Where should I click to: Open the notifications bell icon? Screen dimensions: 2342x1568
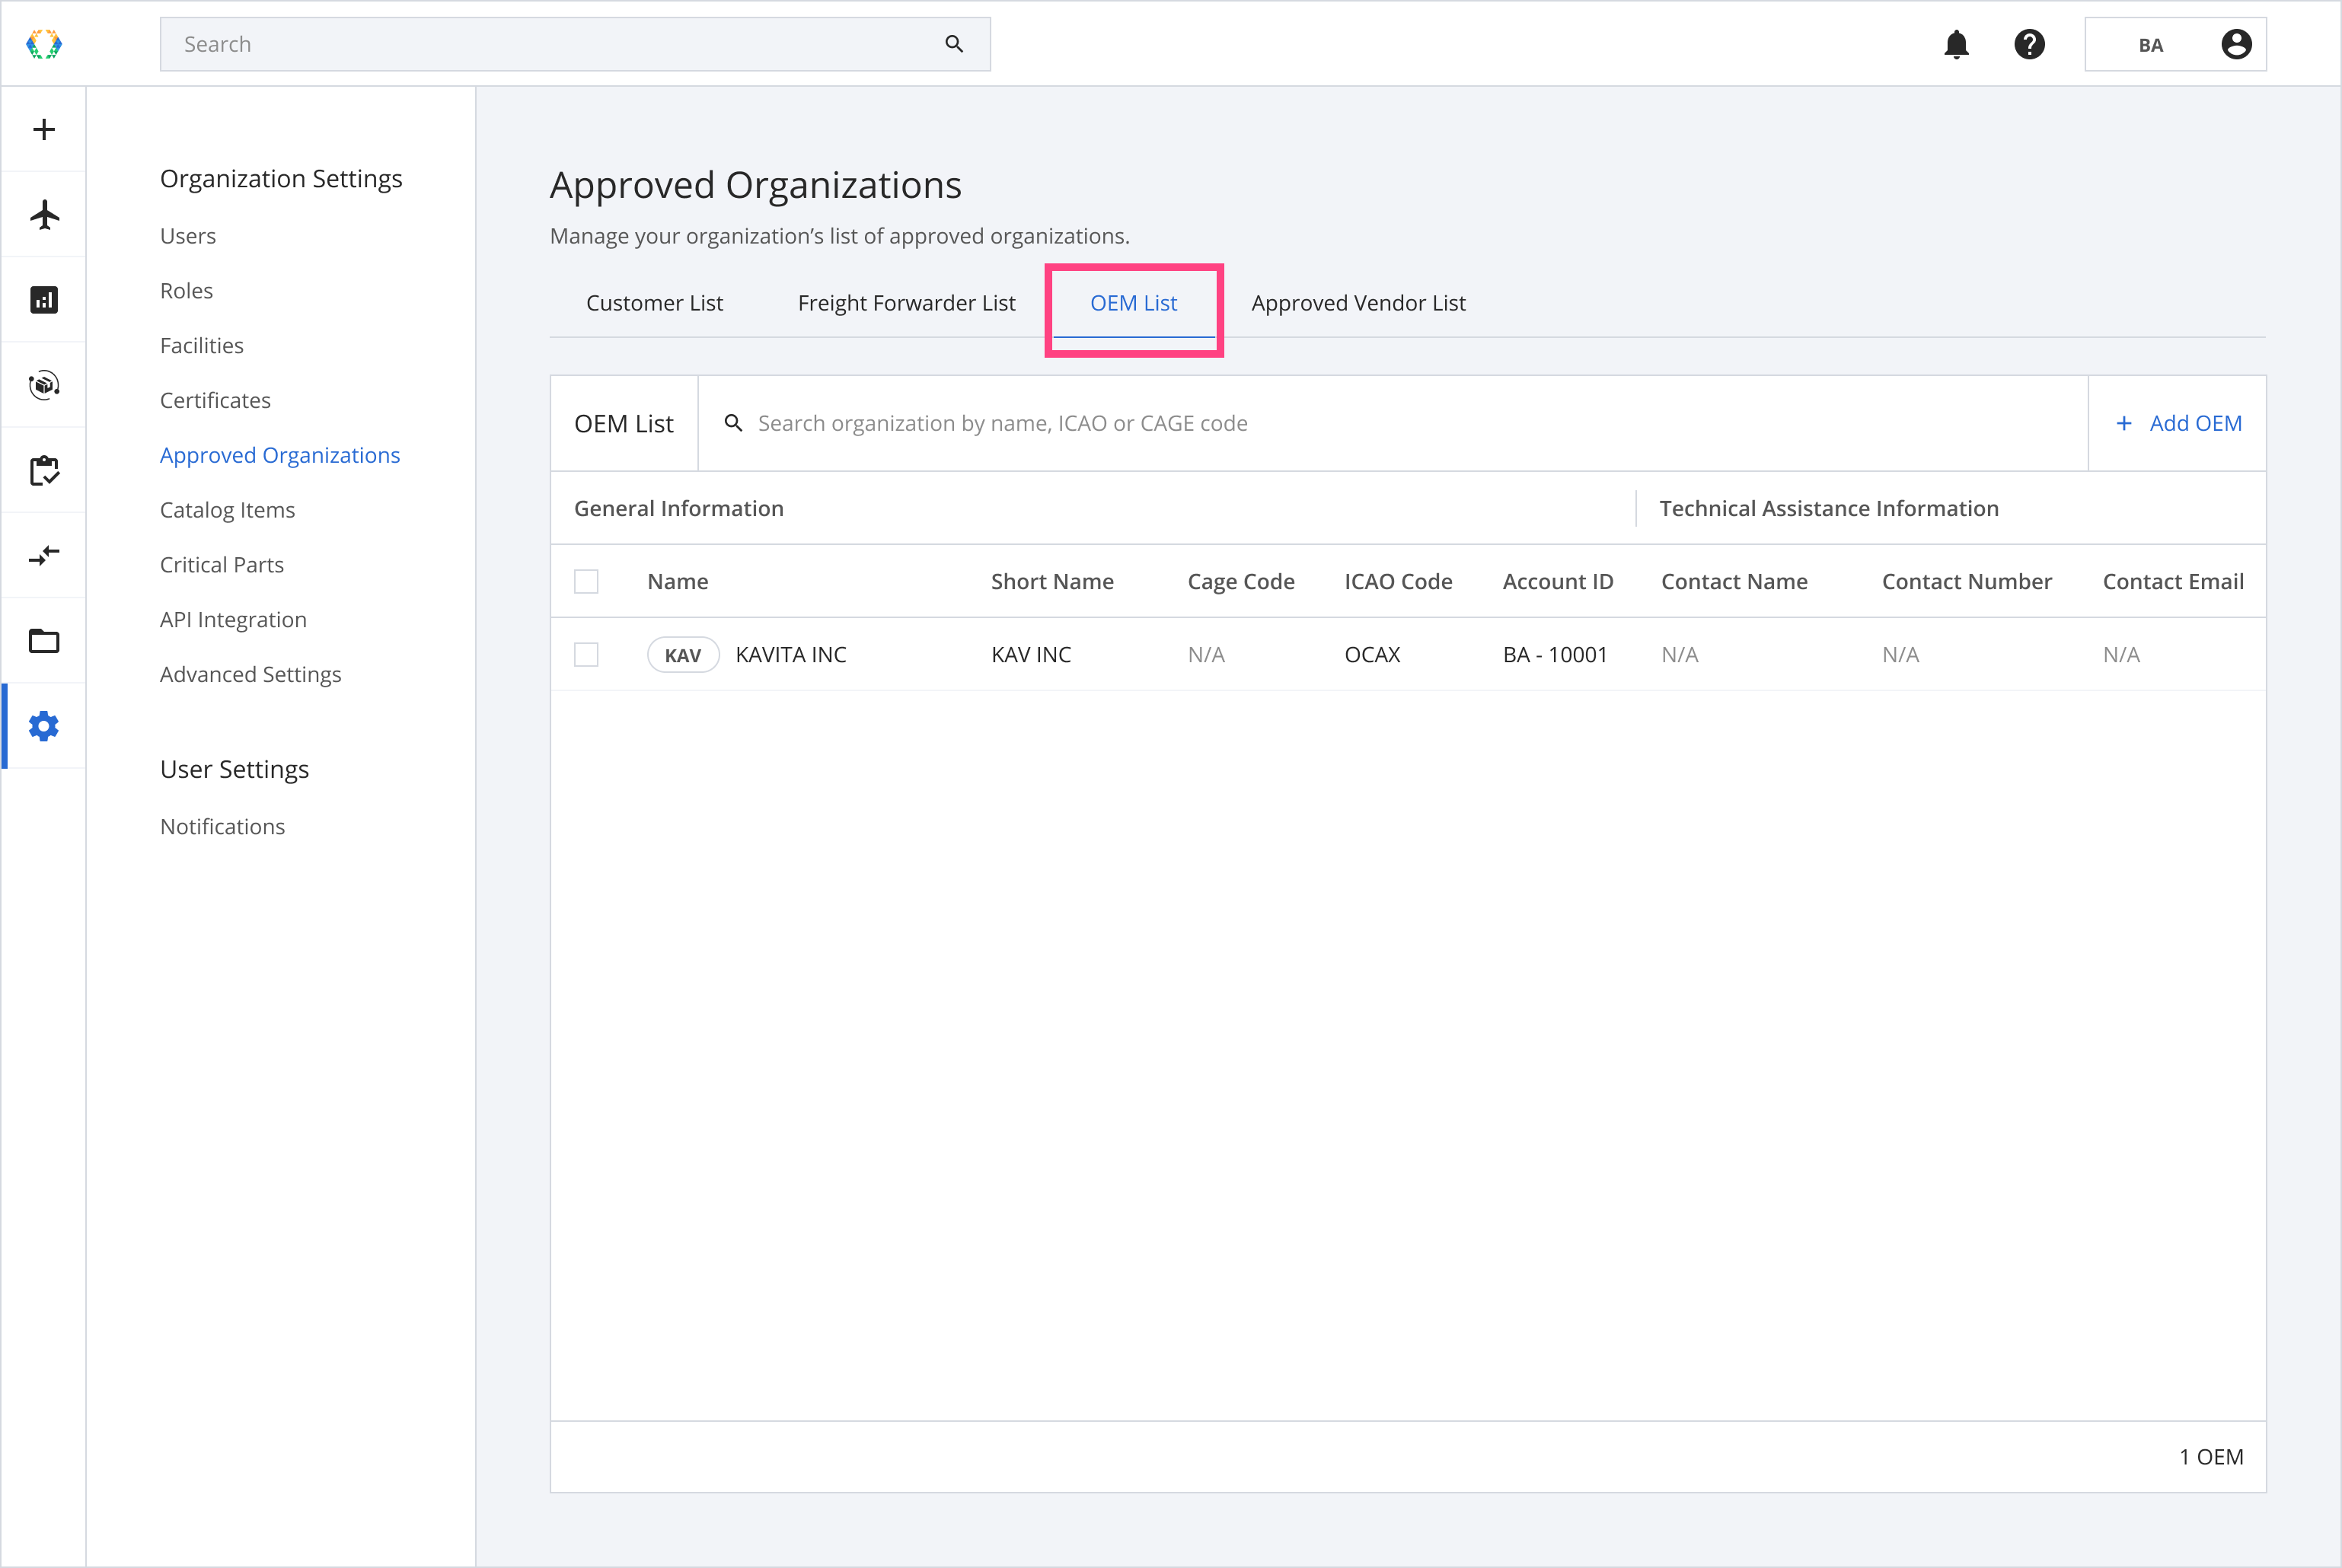tap(1957, 44)
